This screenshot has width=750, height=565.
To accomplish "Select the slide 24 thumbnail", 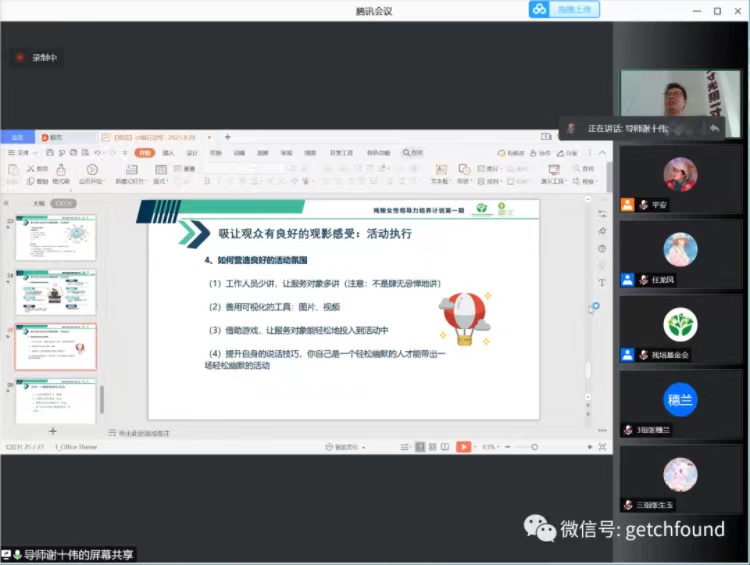I will click(x=56, y=292).
